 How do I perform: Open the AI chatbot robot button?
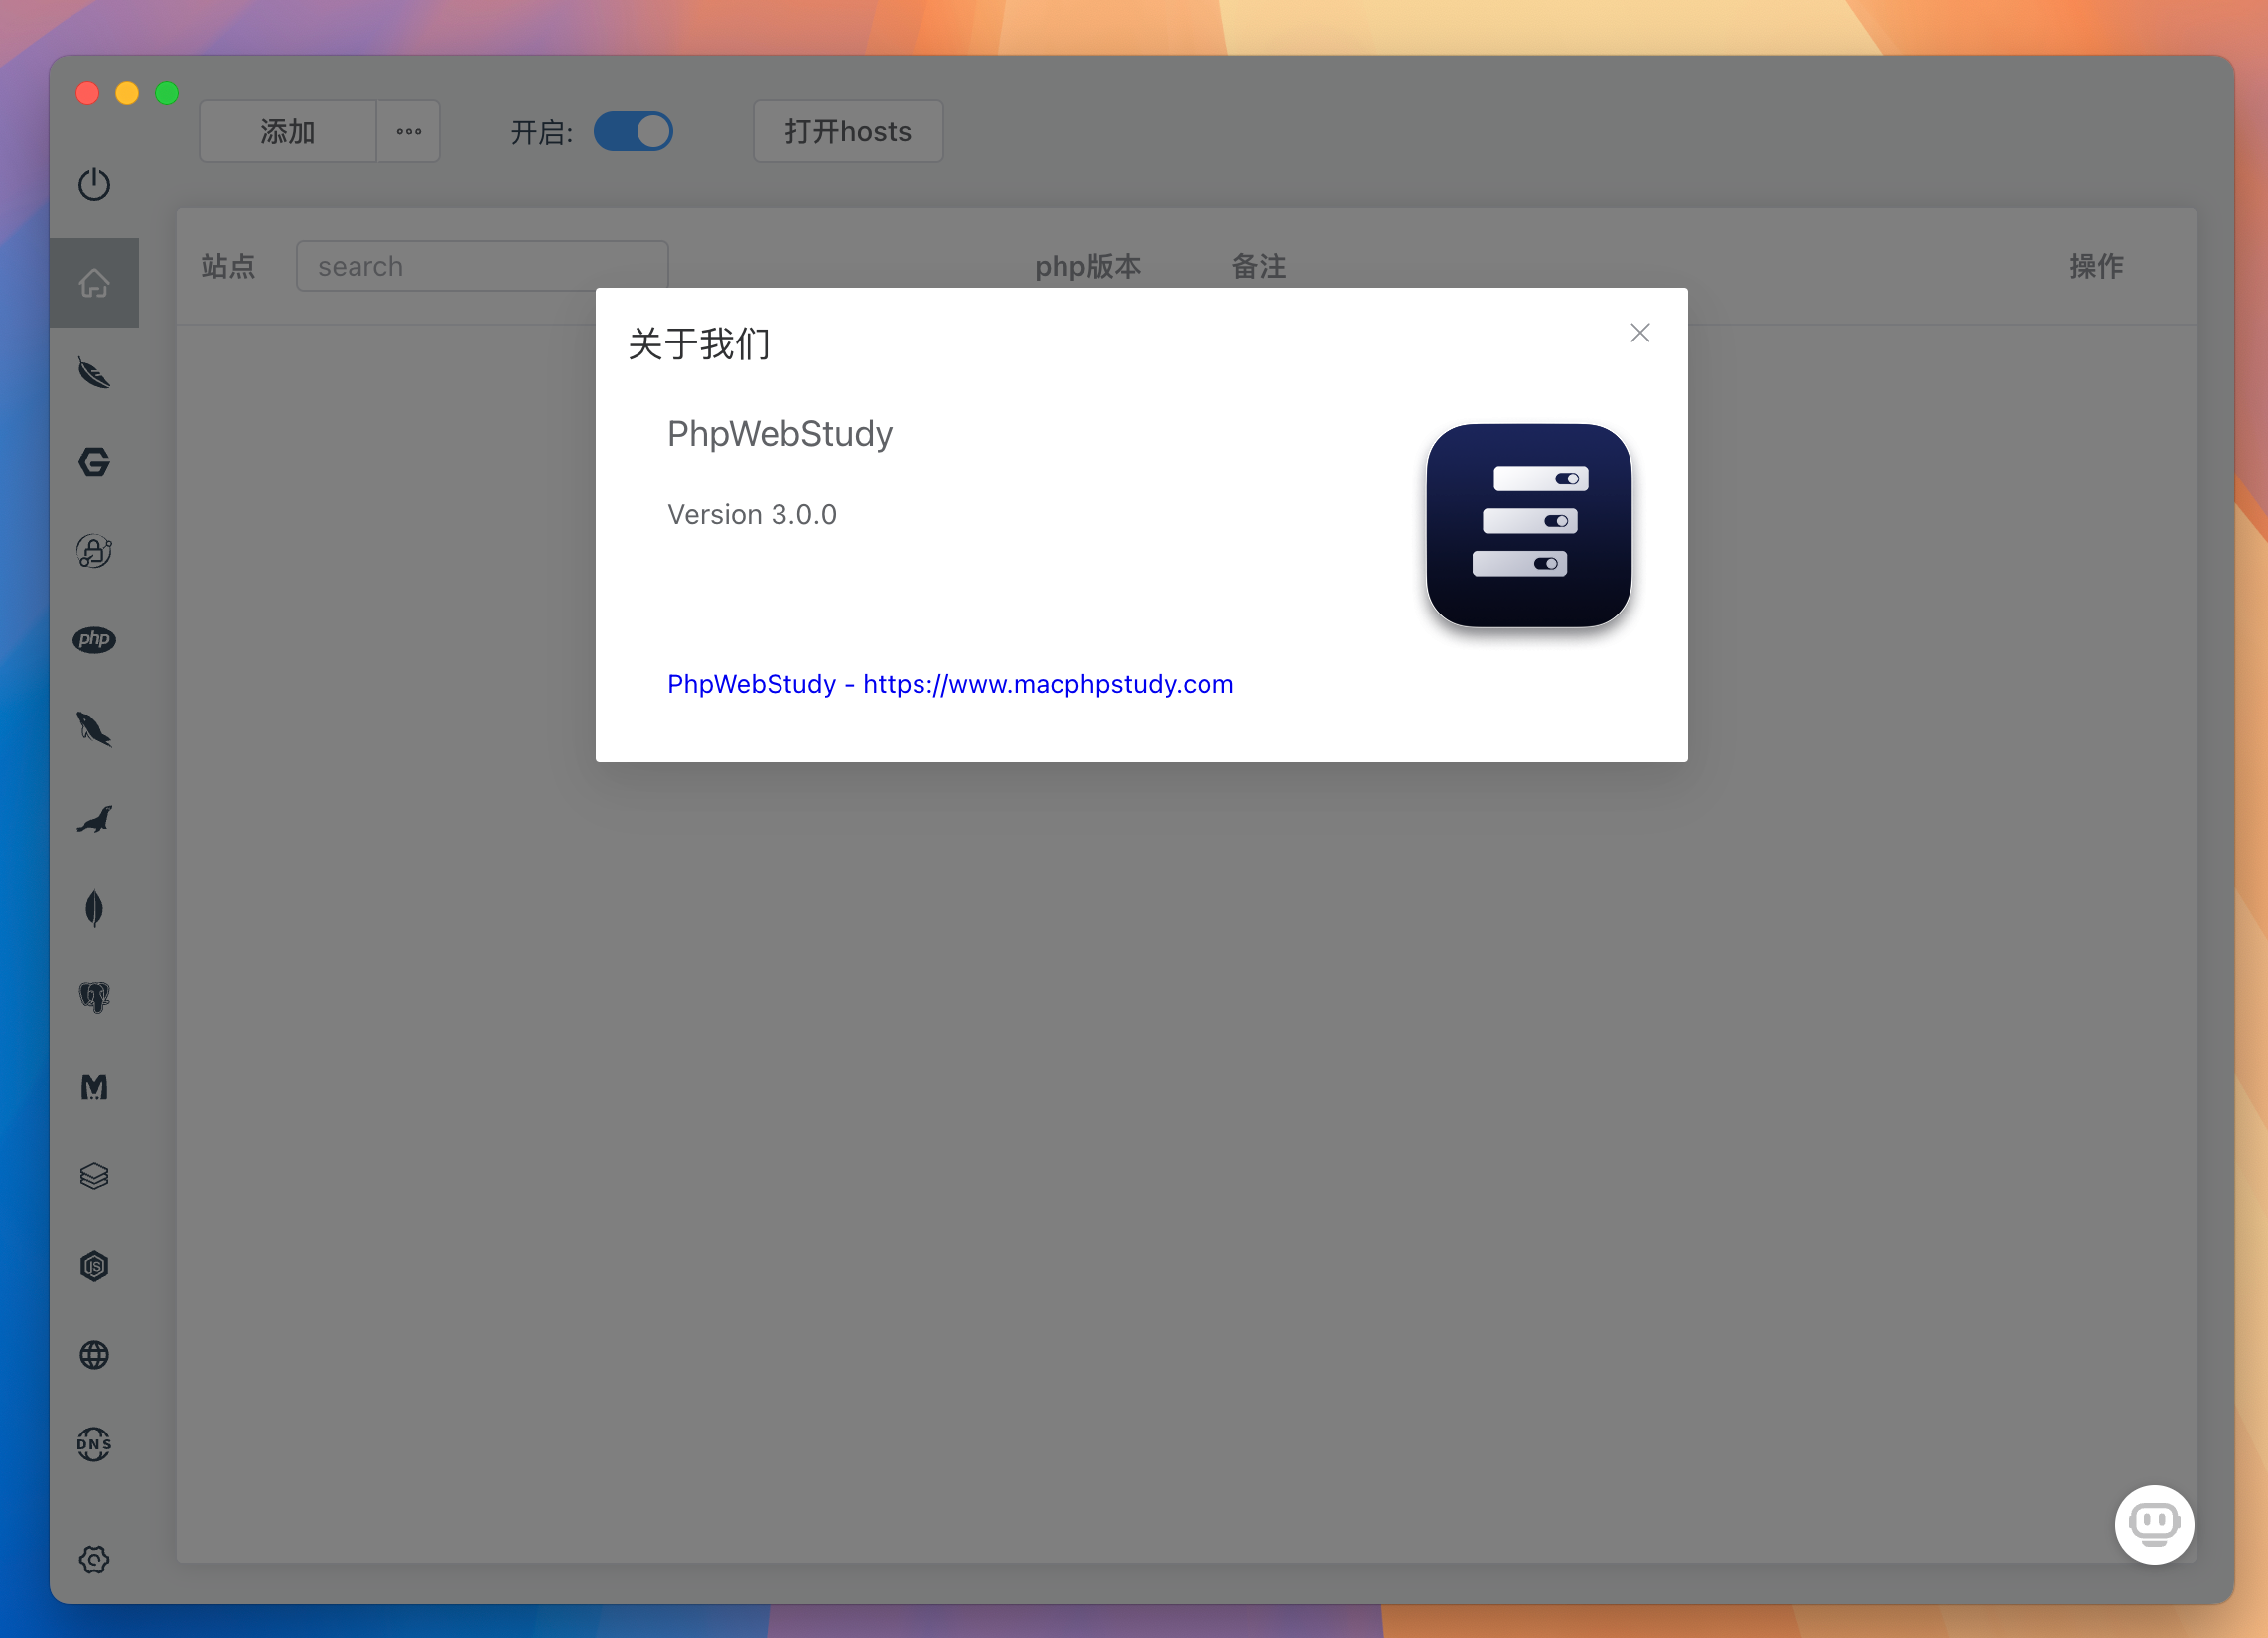tap(2154, 1524)
